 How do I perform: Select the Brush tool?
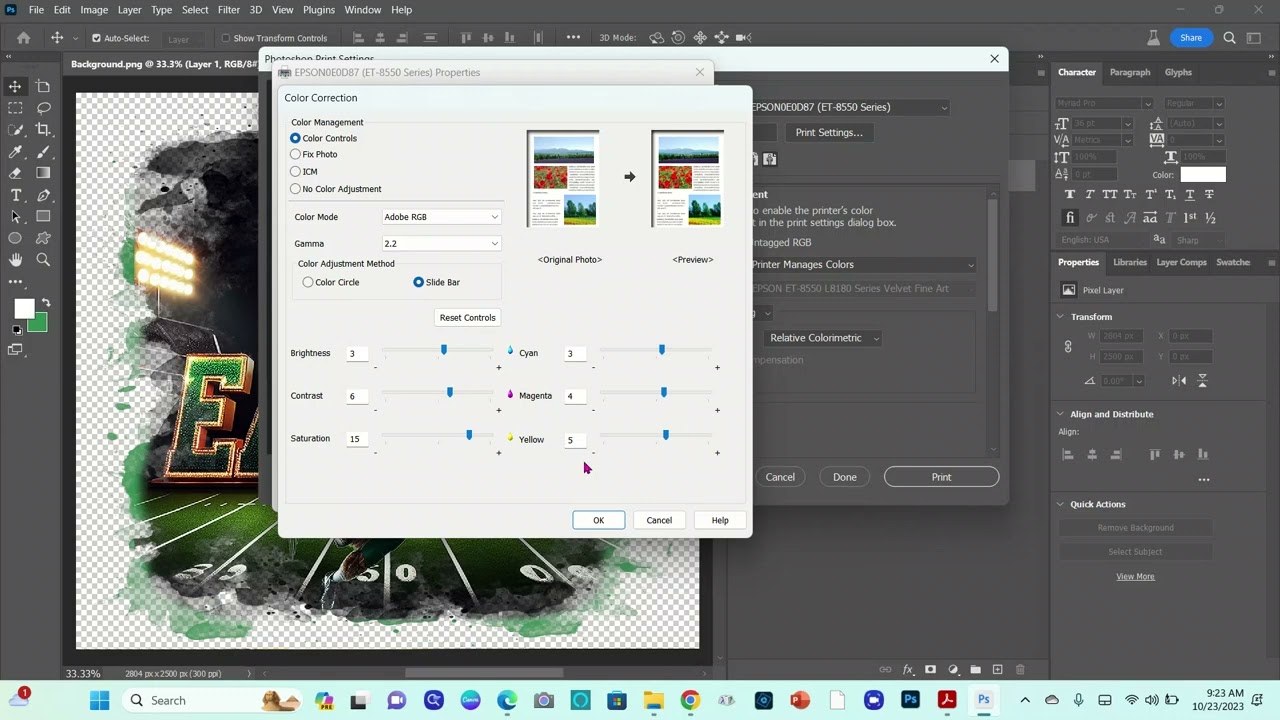[43, 152]
